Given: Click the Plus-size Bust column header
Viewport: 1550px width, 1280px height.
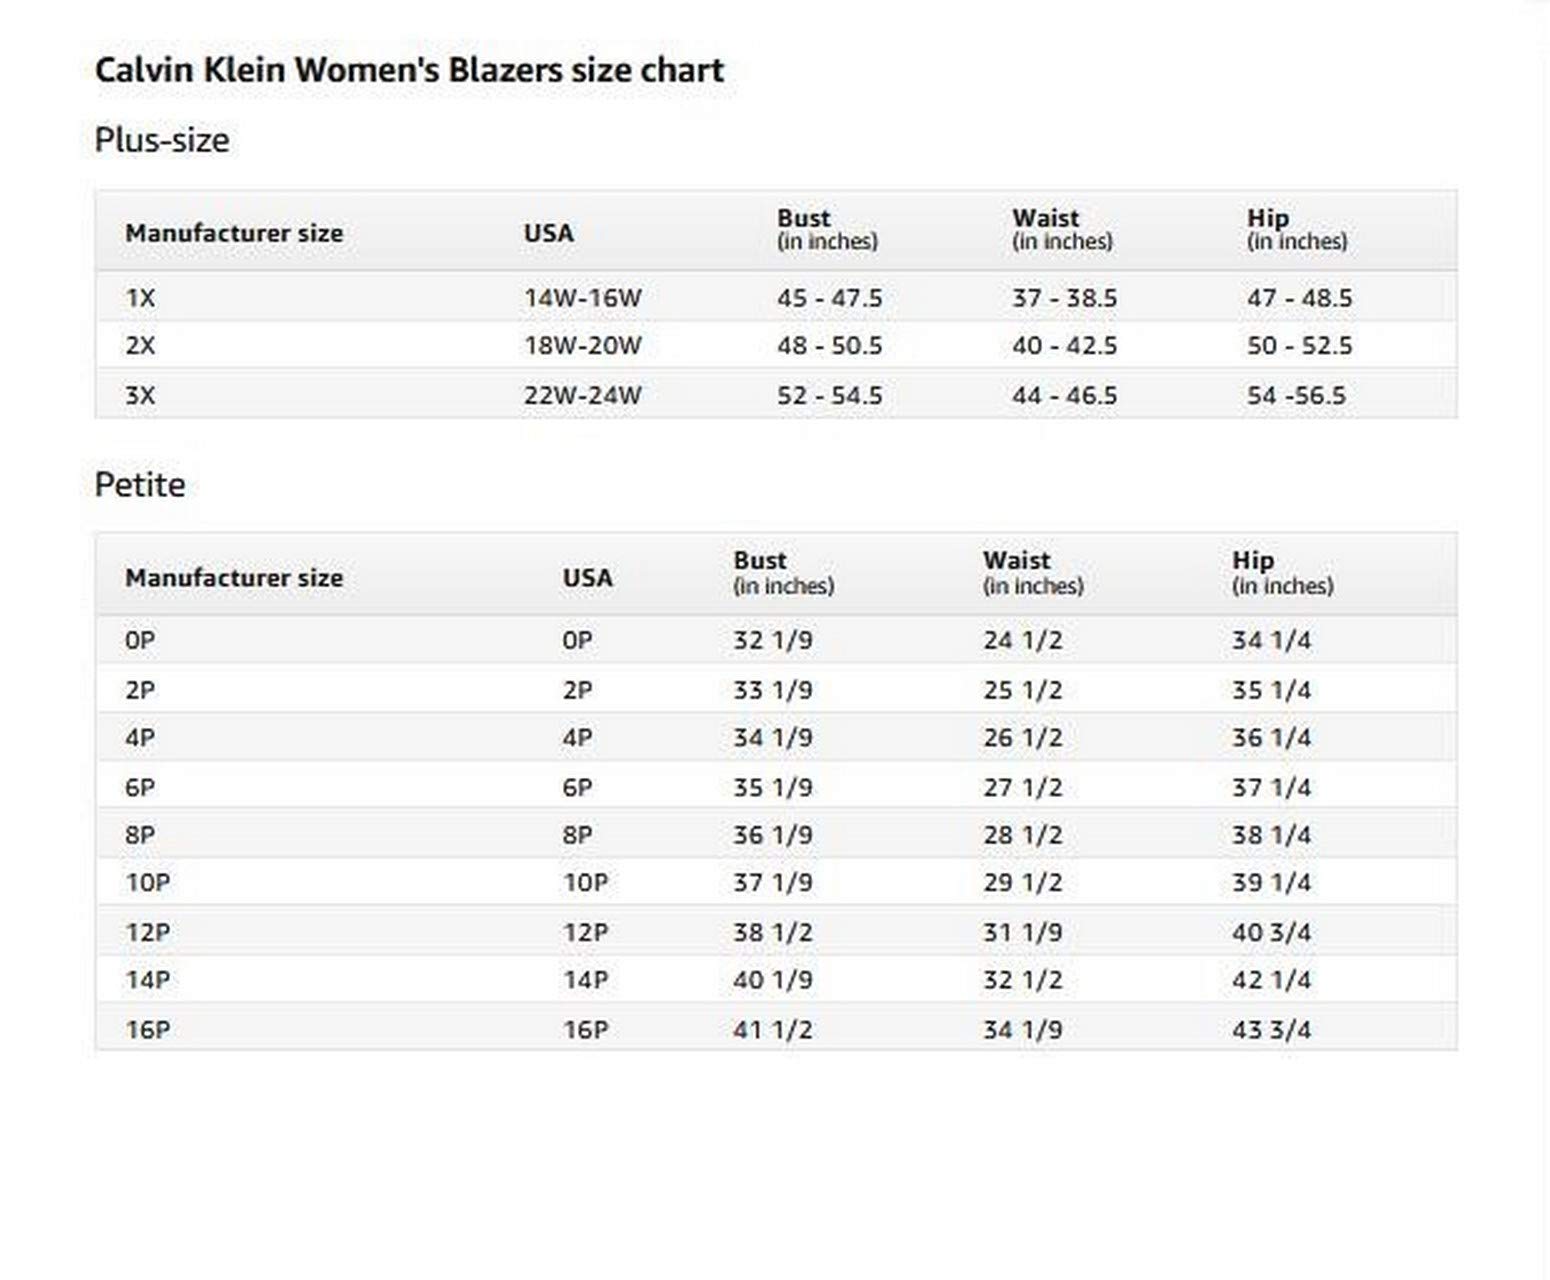Looking at the screenshot, I should [827, 229].
